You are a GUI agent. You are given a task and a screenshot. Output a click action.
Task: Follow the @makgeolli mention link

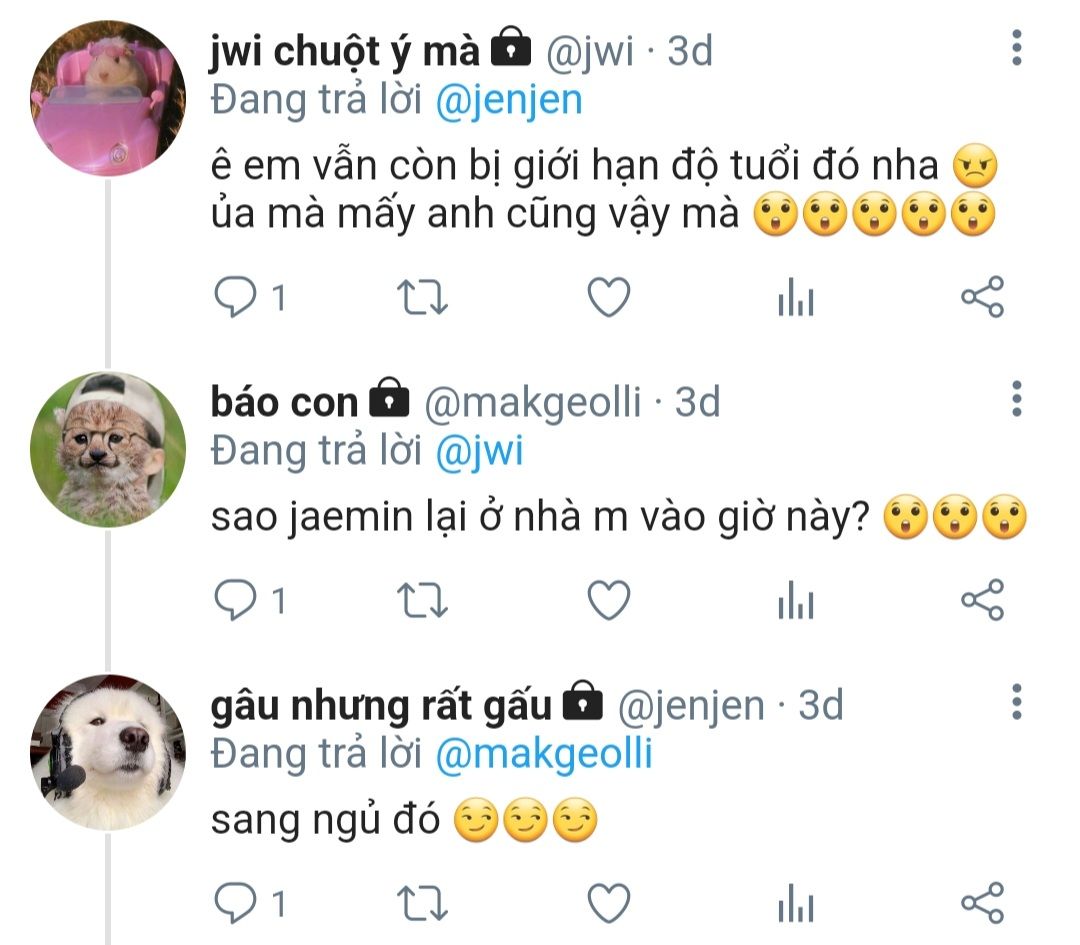tap(544, 754)
